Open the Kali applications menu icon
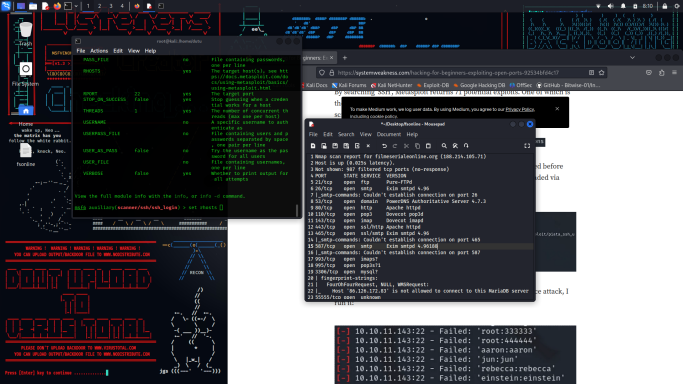The width and height of the screenshot is (683, 384). [x=6, y=6]
